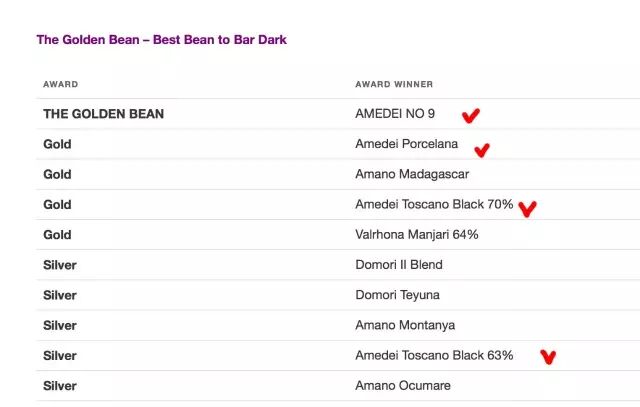
Task: Open The Golden Bean – Best Bean to Bar Dark heading
Action: (x=162, y=40)
